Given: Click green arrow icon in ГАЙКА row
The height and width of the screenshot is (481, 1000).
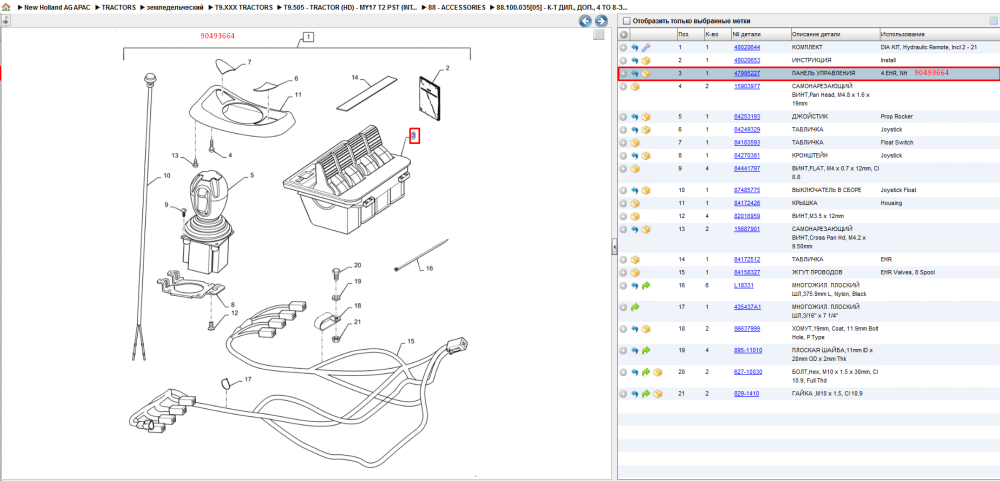Looking at the screenshot, I should (645, 394).
